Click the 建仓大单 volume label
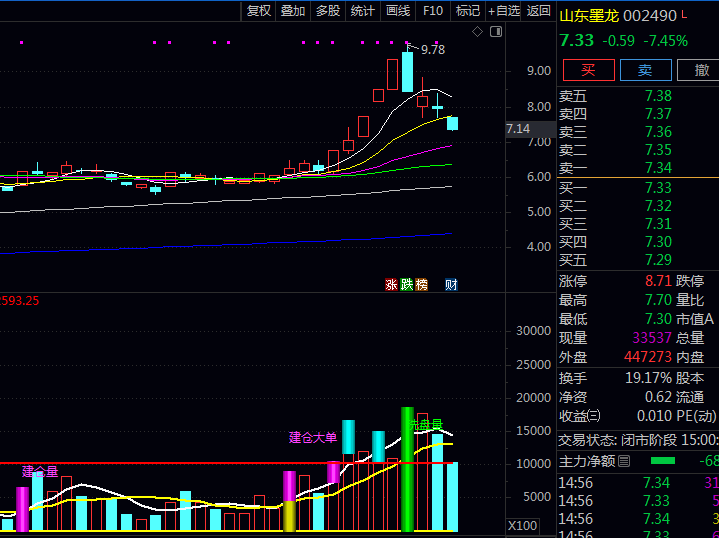The width and height of the screenshot is (719, 538). (x=313, y=438)
